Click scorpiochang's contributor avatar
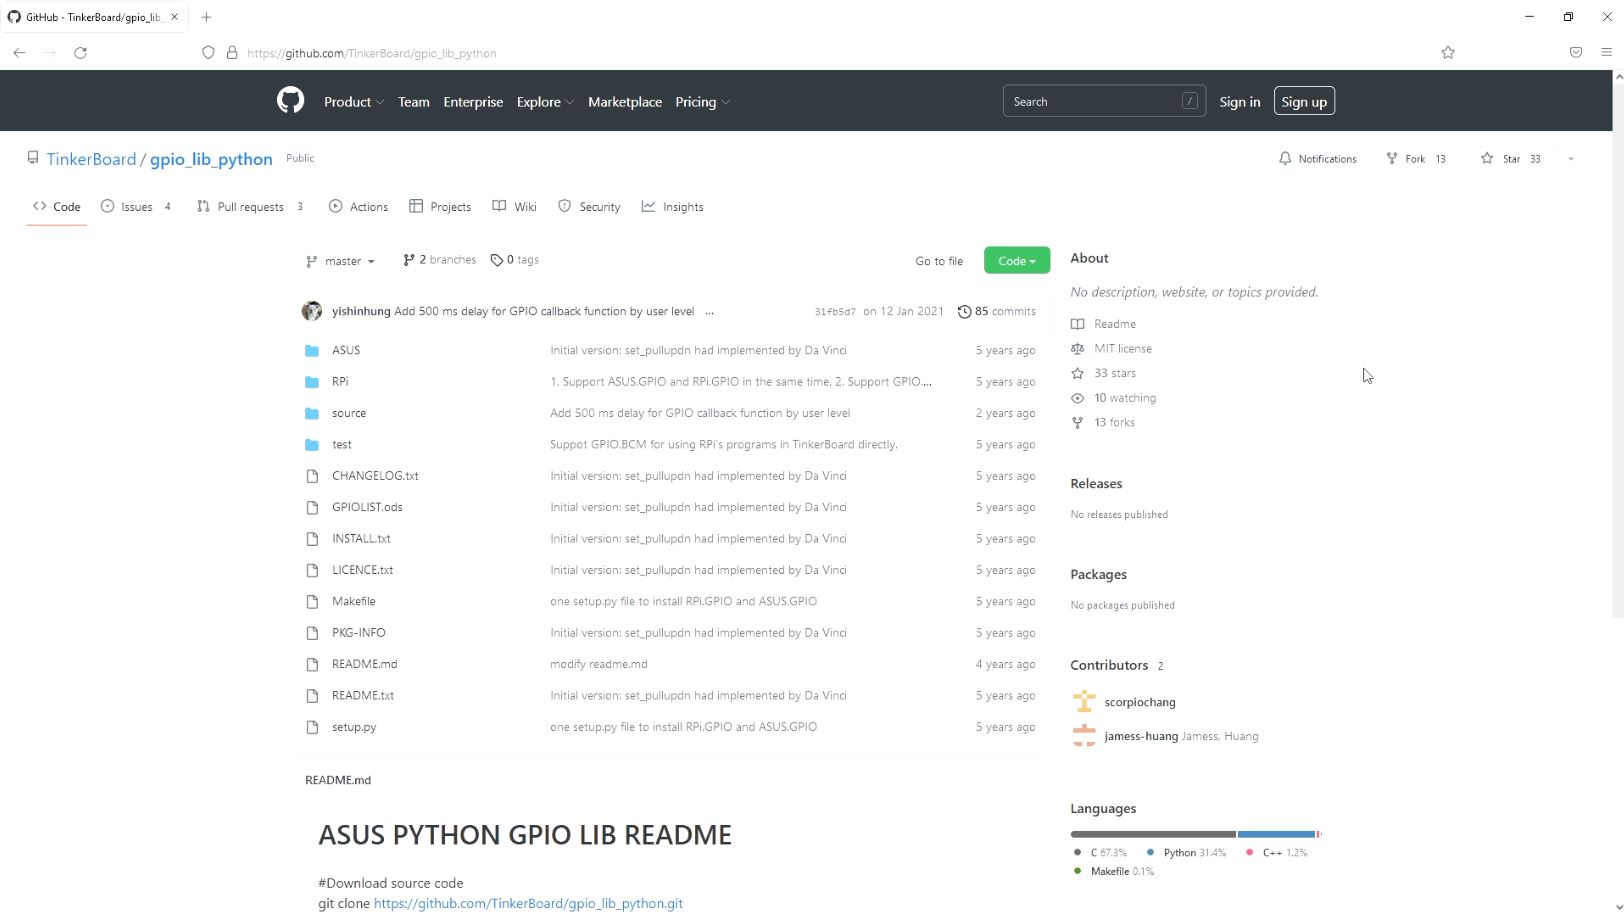The height and width of the screenshot is (914, 1624). pos(1083,702)
